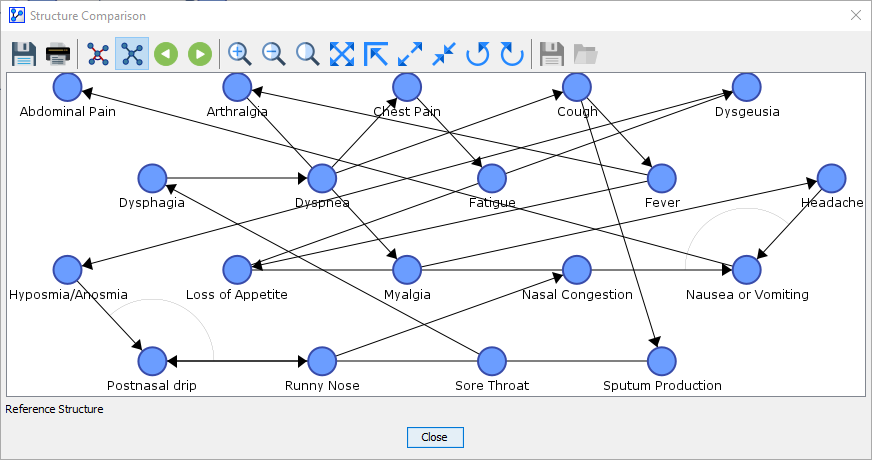This screenshot has width=872, height=460.
Task: Click the Zoom In magnifier
Action: coord(240,54)
